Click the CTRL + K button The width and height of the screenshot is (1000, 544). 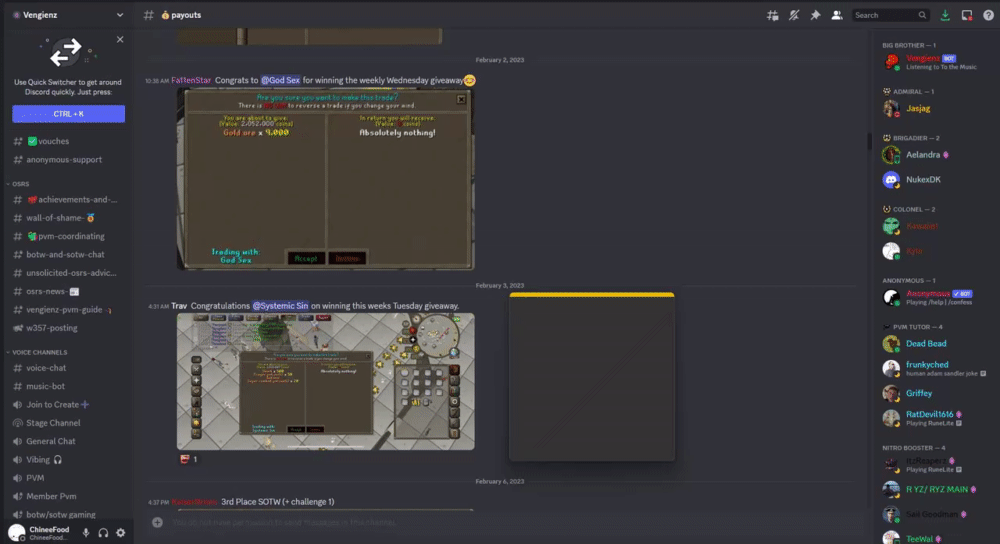(68, 114)
